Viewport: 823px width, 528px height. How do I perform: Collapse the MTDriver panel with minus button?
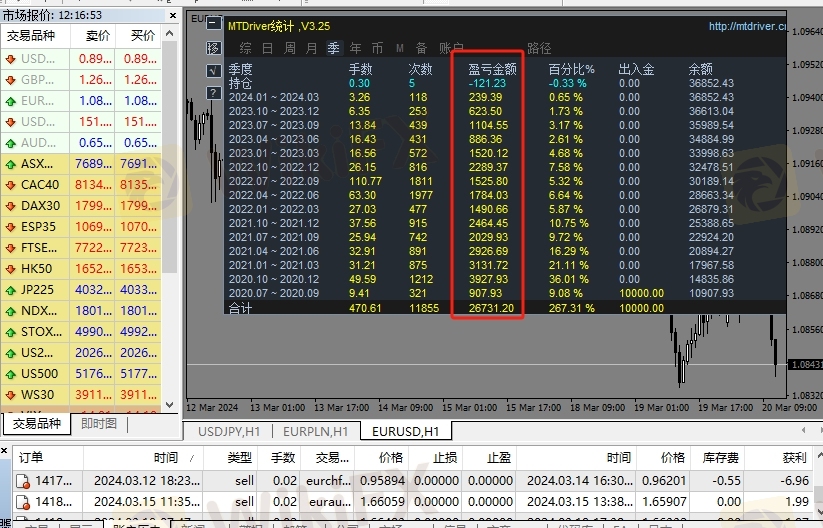(x=214, y=23)
